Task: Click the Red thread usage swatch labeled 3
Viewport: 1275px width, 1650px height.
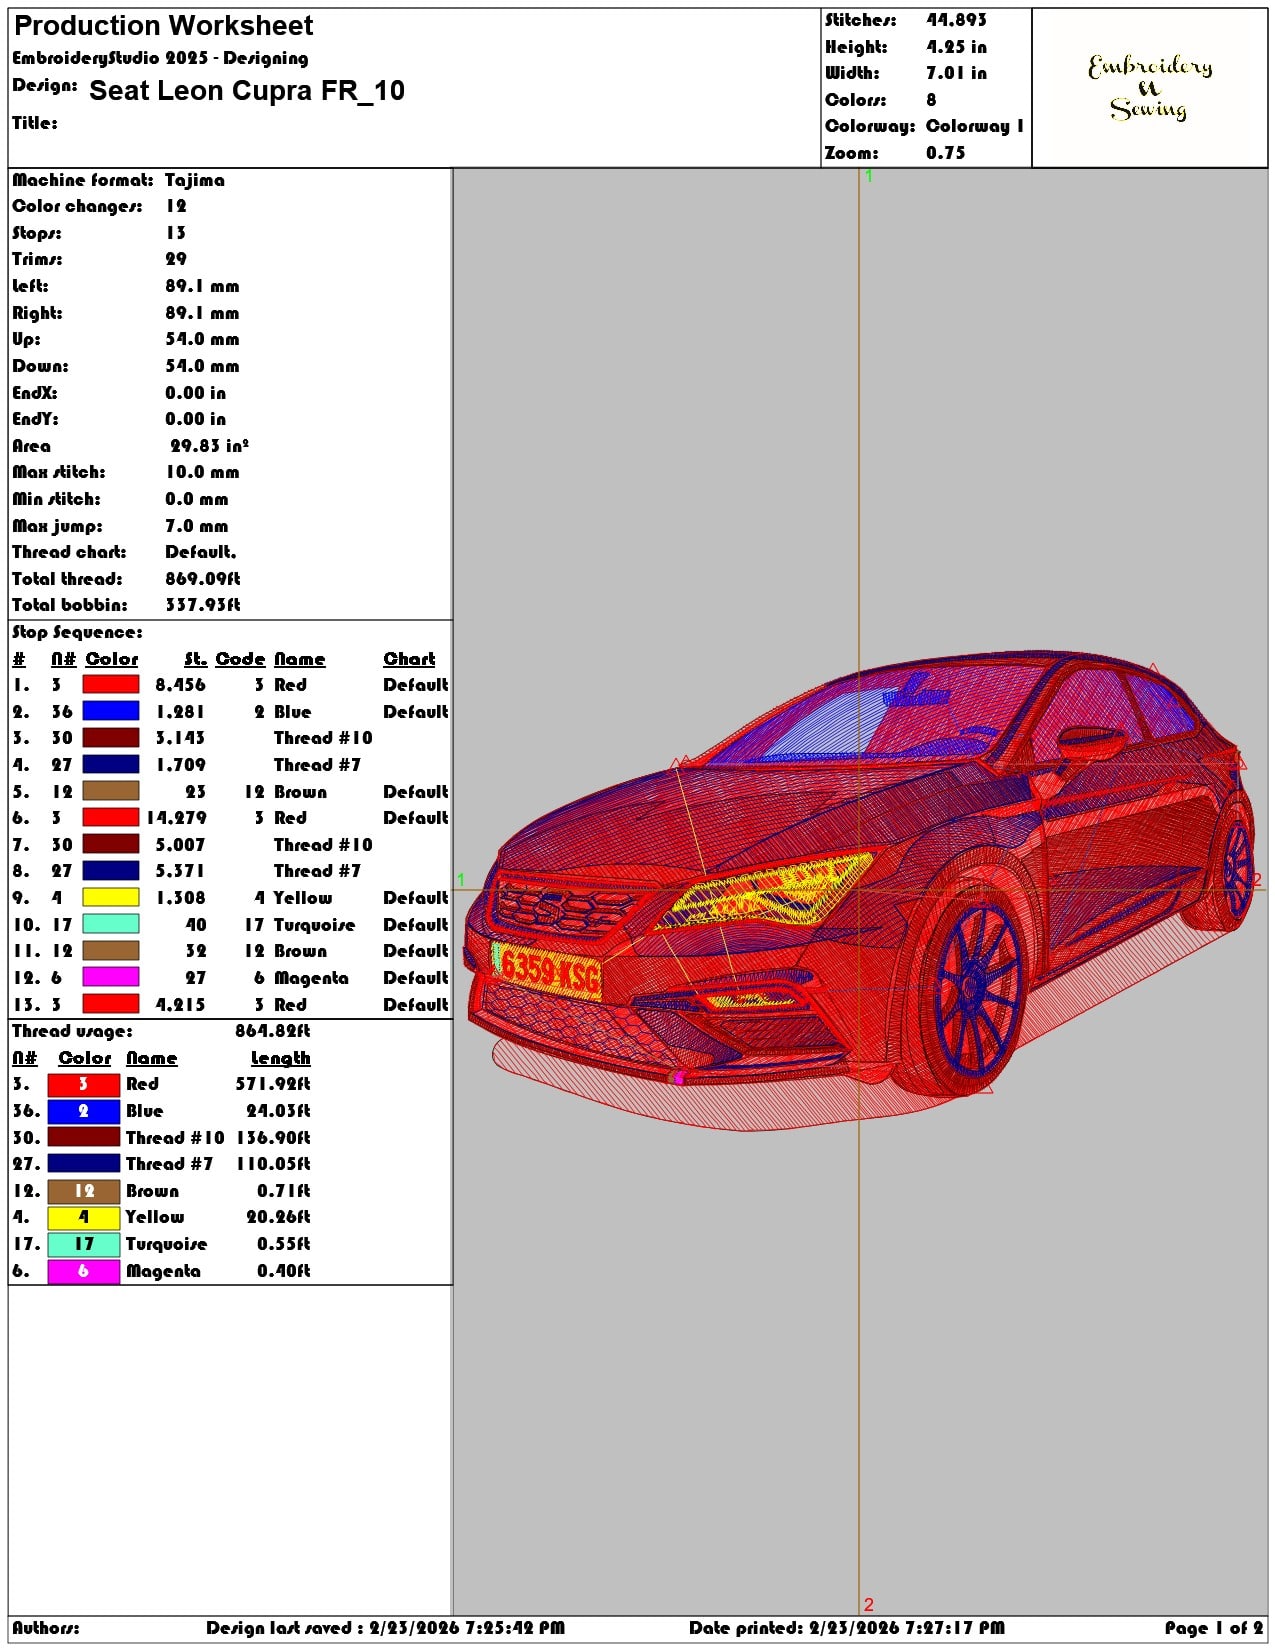Action: point(84,1084)
